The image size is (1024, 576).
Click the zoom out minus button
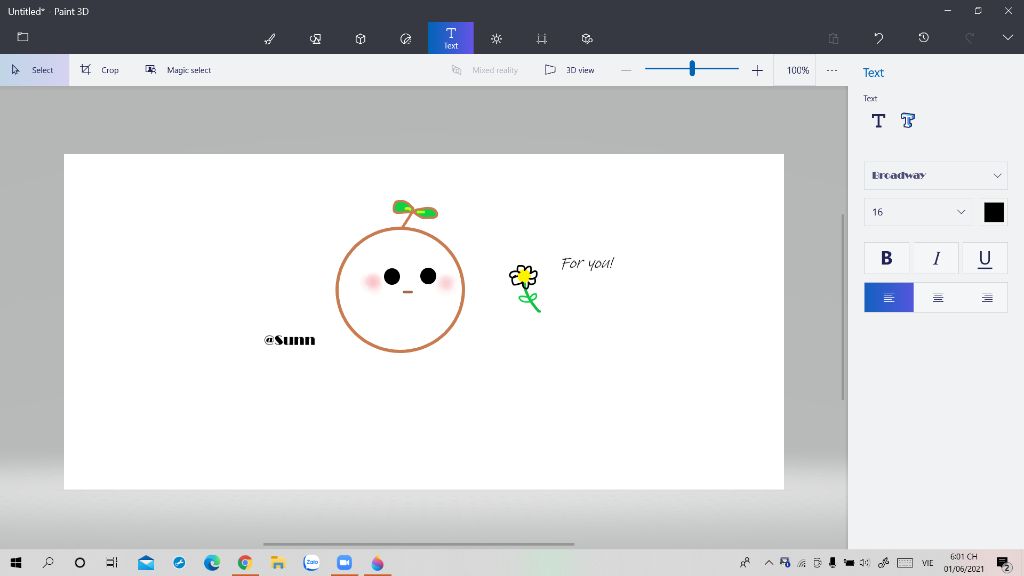626,70
